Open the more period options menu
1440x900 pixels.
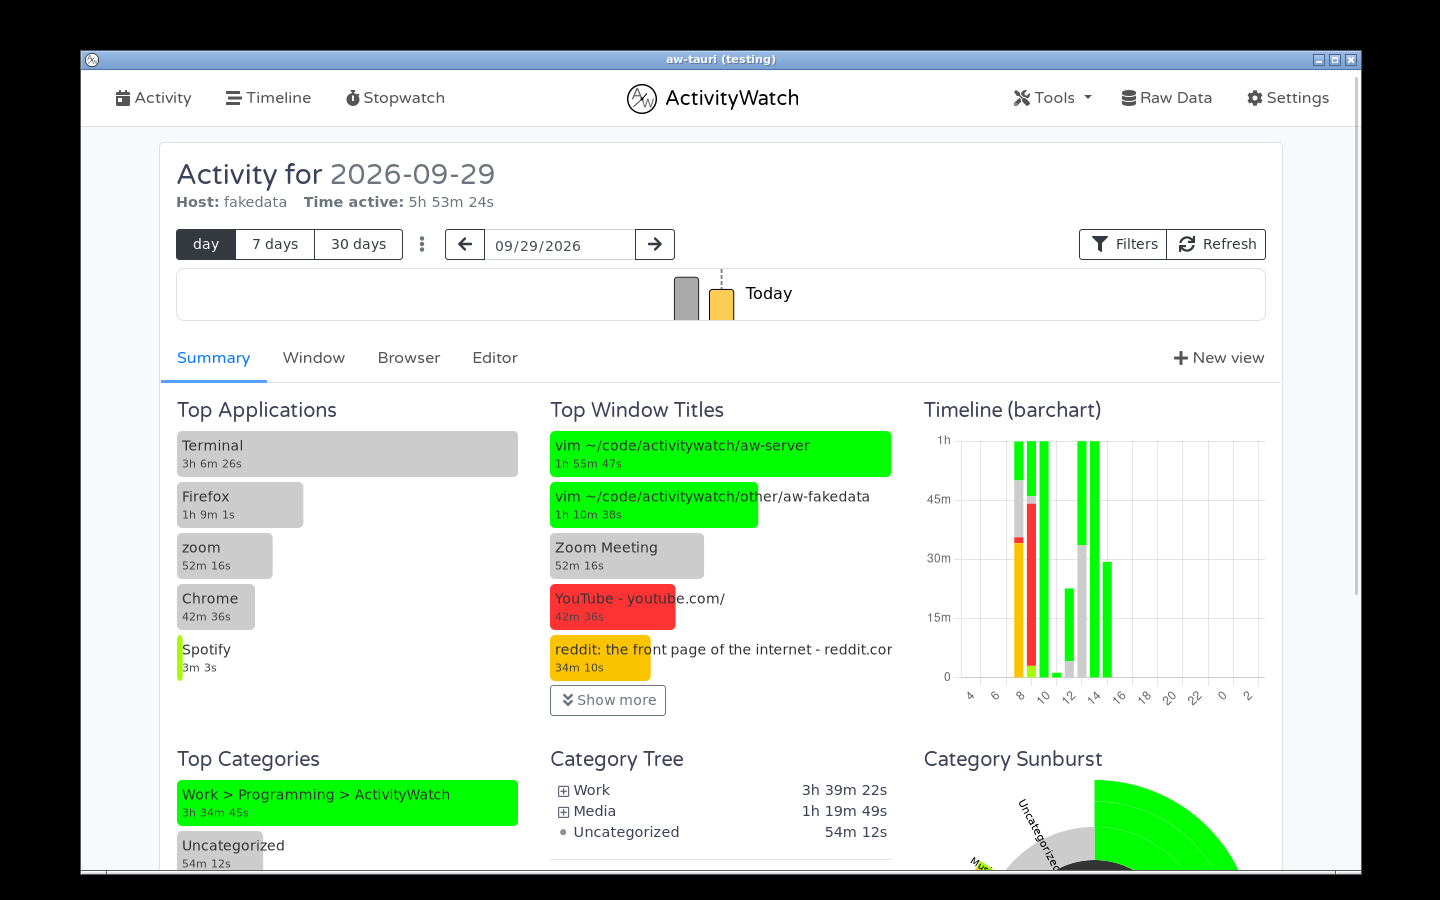pyautogui.click(x=422, y=244)
